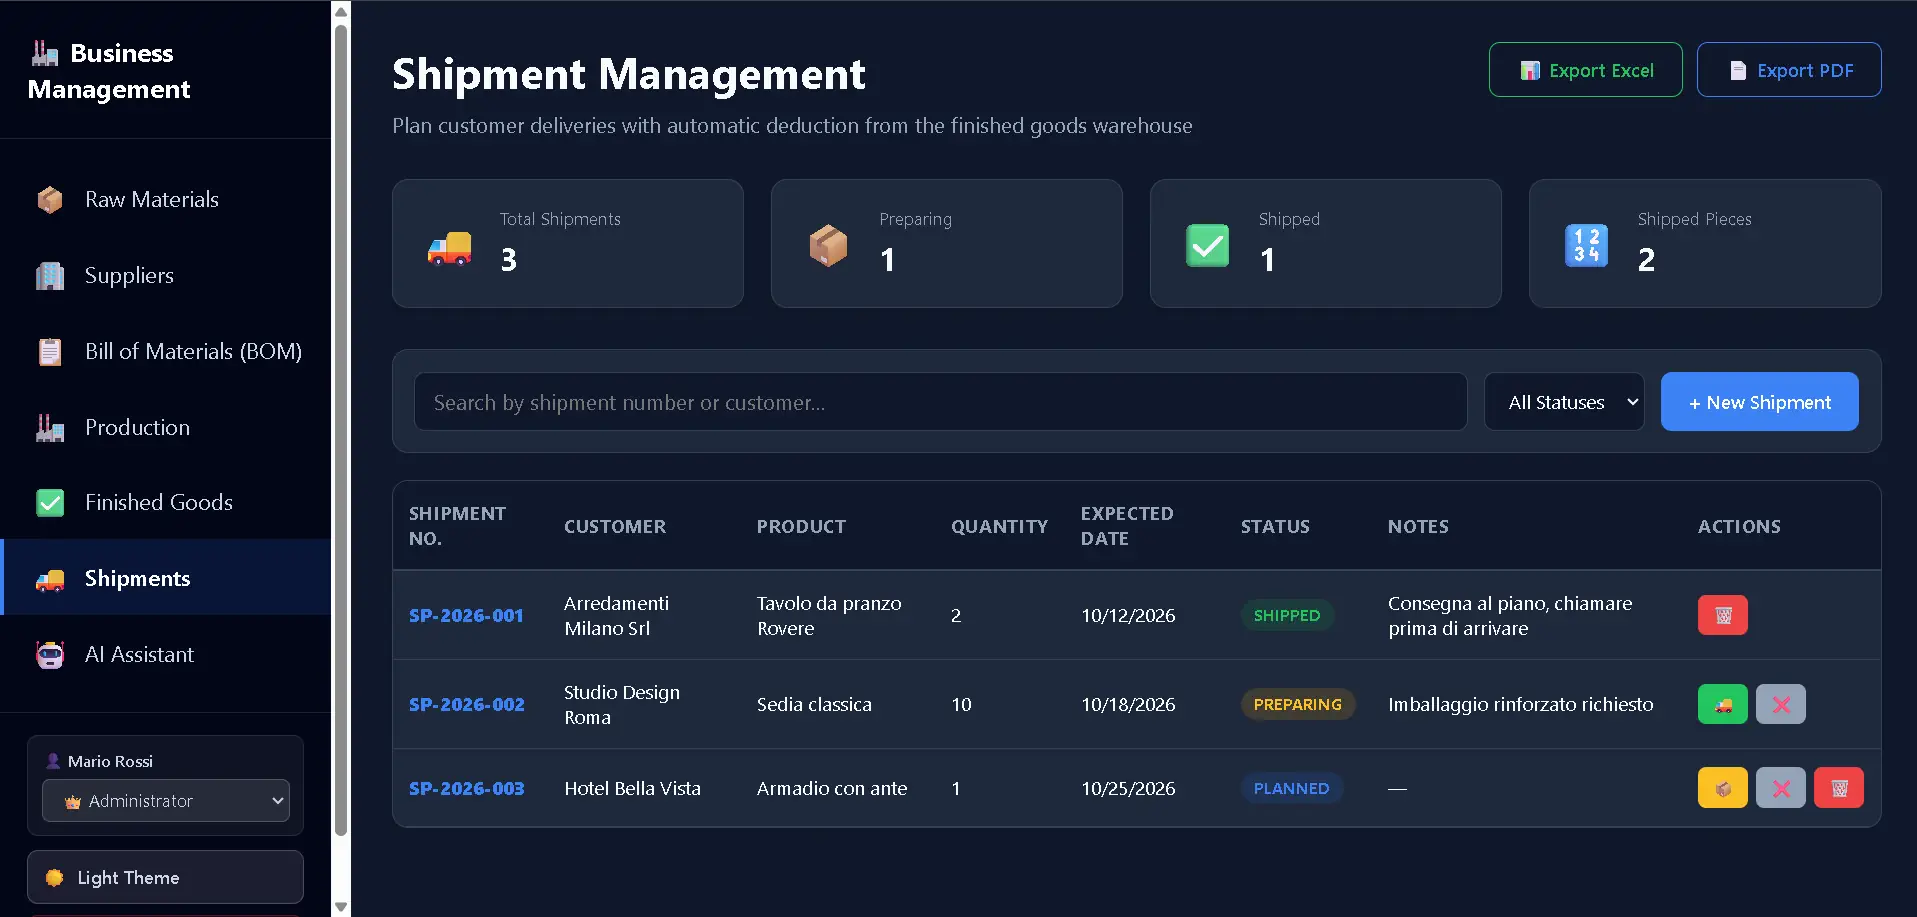Switch to Light Theme
Viewport: 1917px width, 917px height.
(165, 877)
